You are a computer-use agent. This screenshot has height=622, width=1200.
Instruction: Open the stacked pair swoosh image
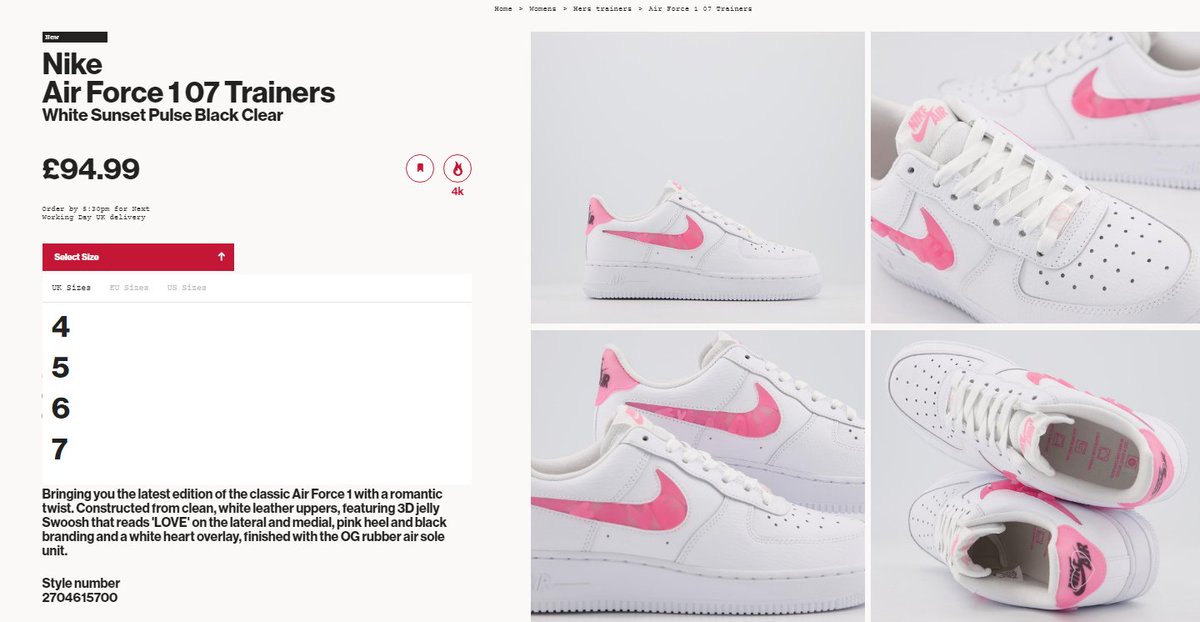(x=697, y=476)
